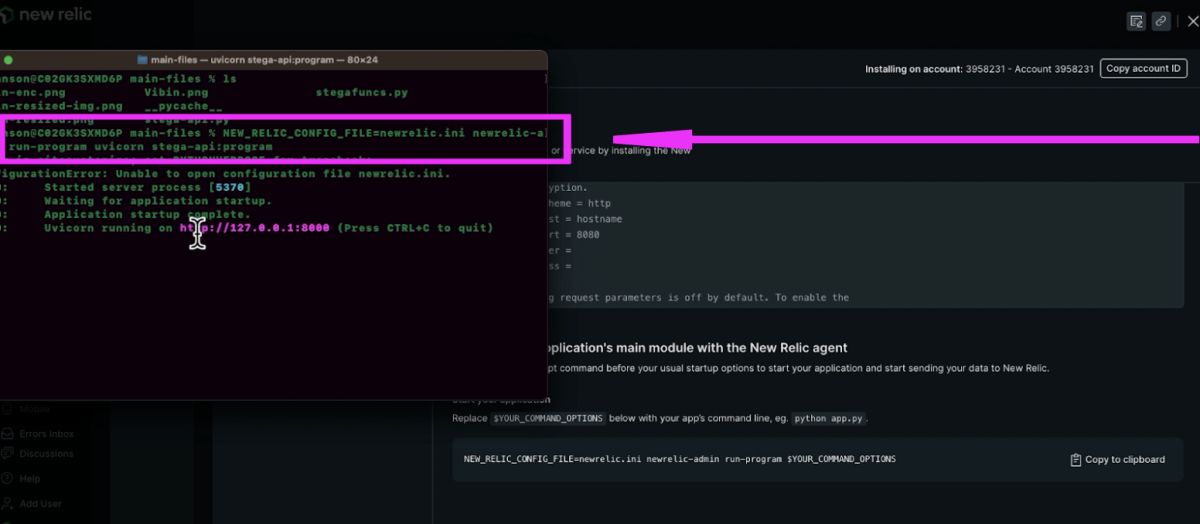The height and width of the screenshot is (524, 1200).
Task: Click the edit note icon at top right
Action: [x=1135, y=21]
